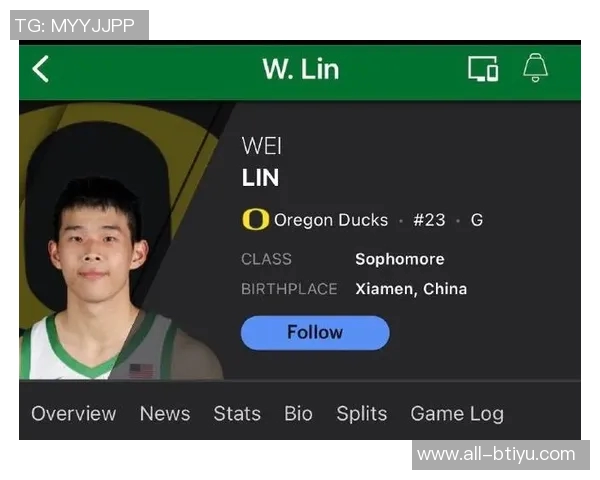Follow Wei Lin with the blue button
Image resolution: width=600 pixels, height=480 pixels.
[315, 333]
